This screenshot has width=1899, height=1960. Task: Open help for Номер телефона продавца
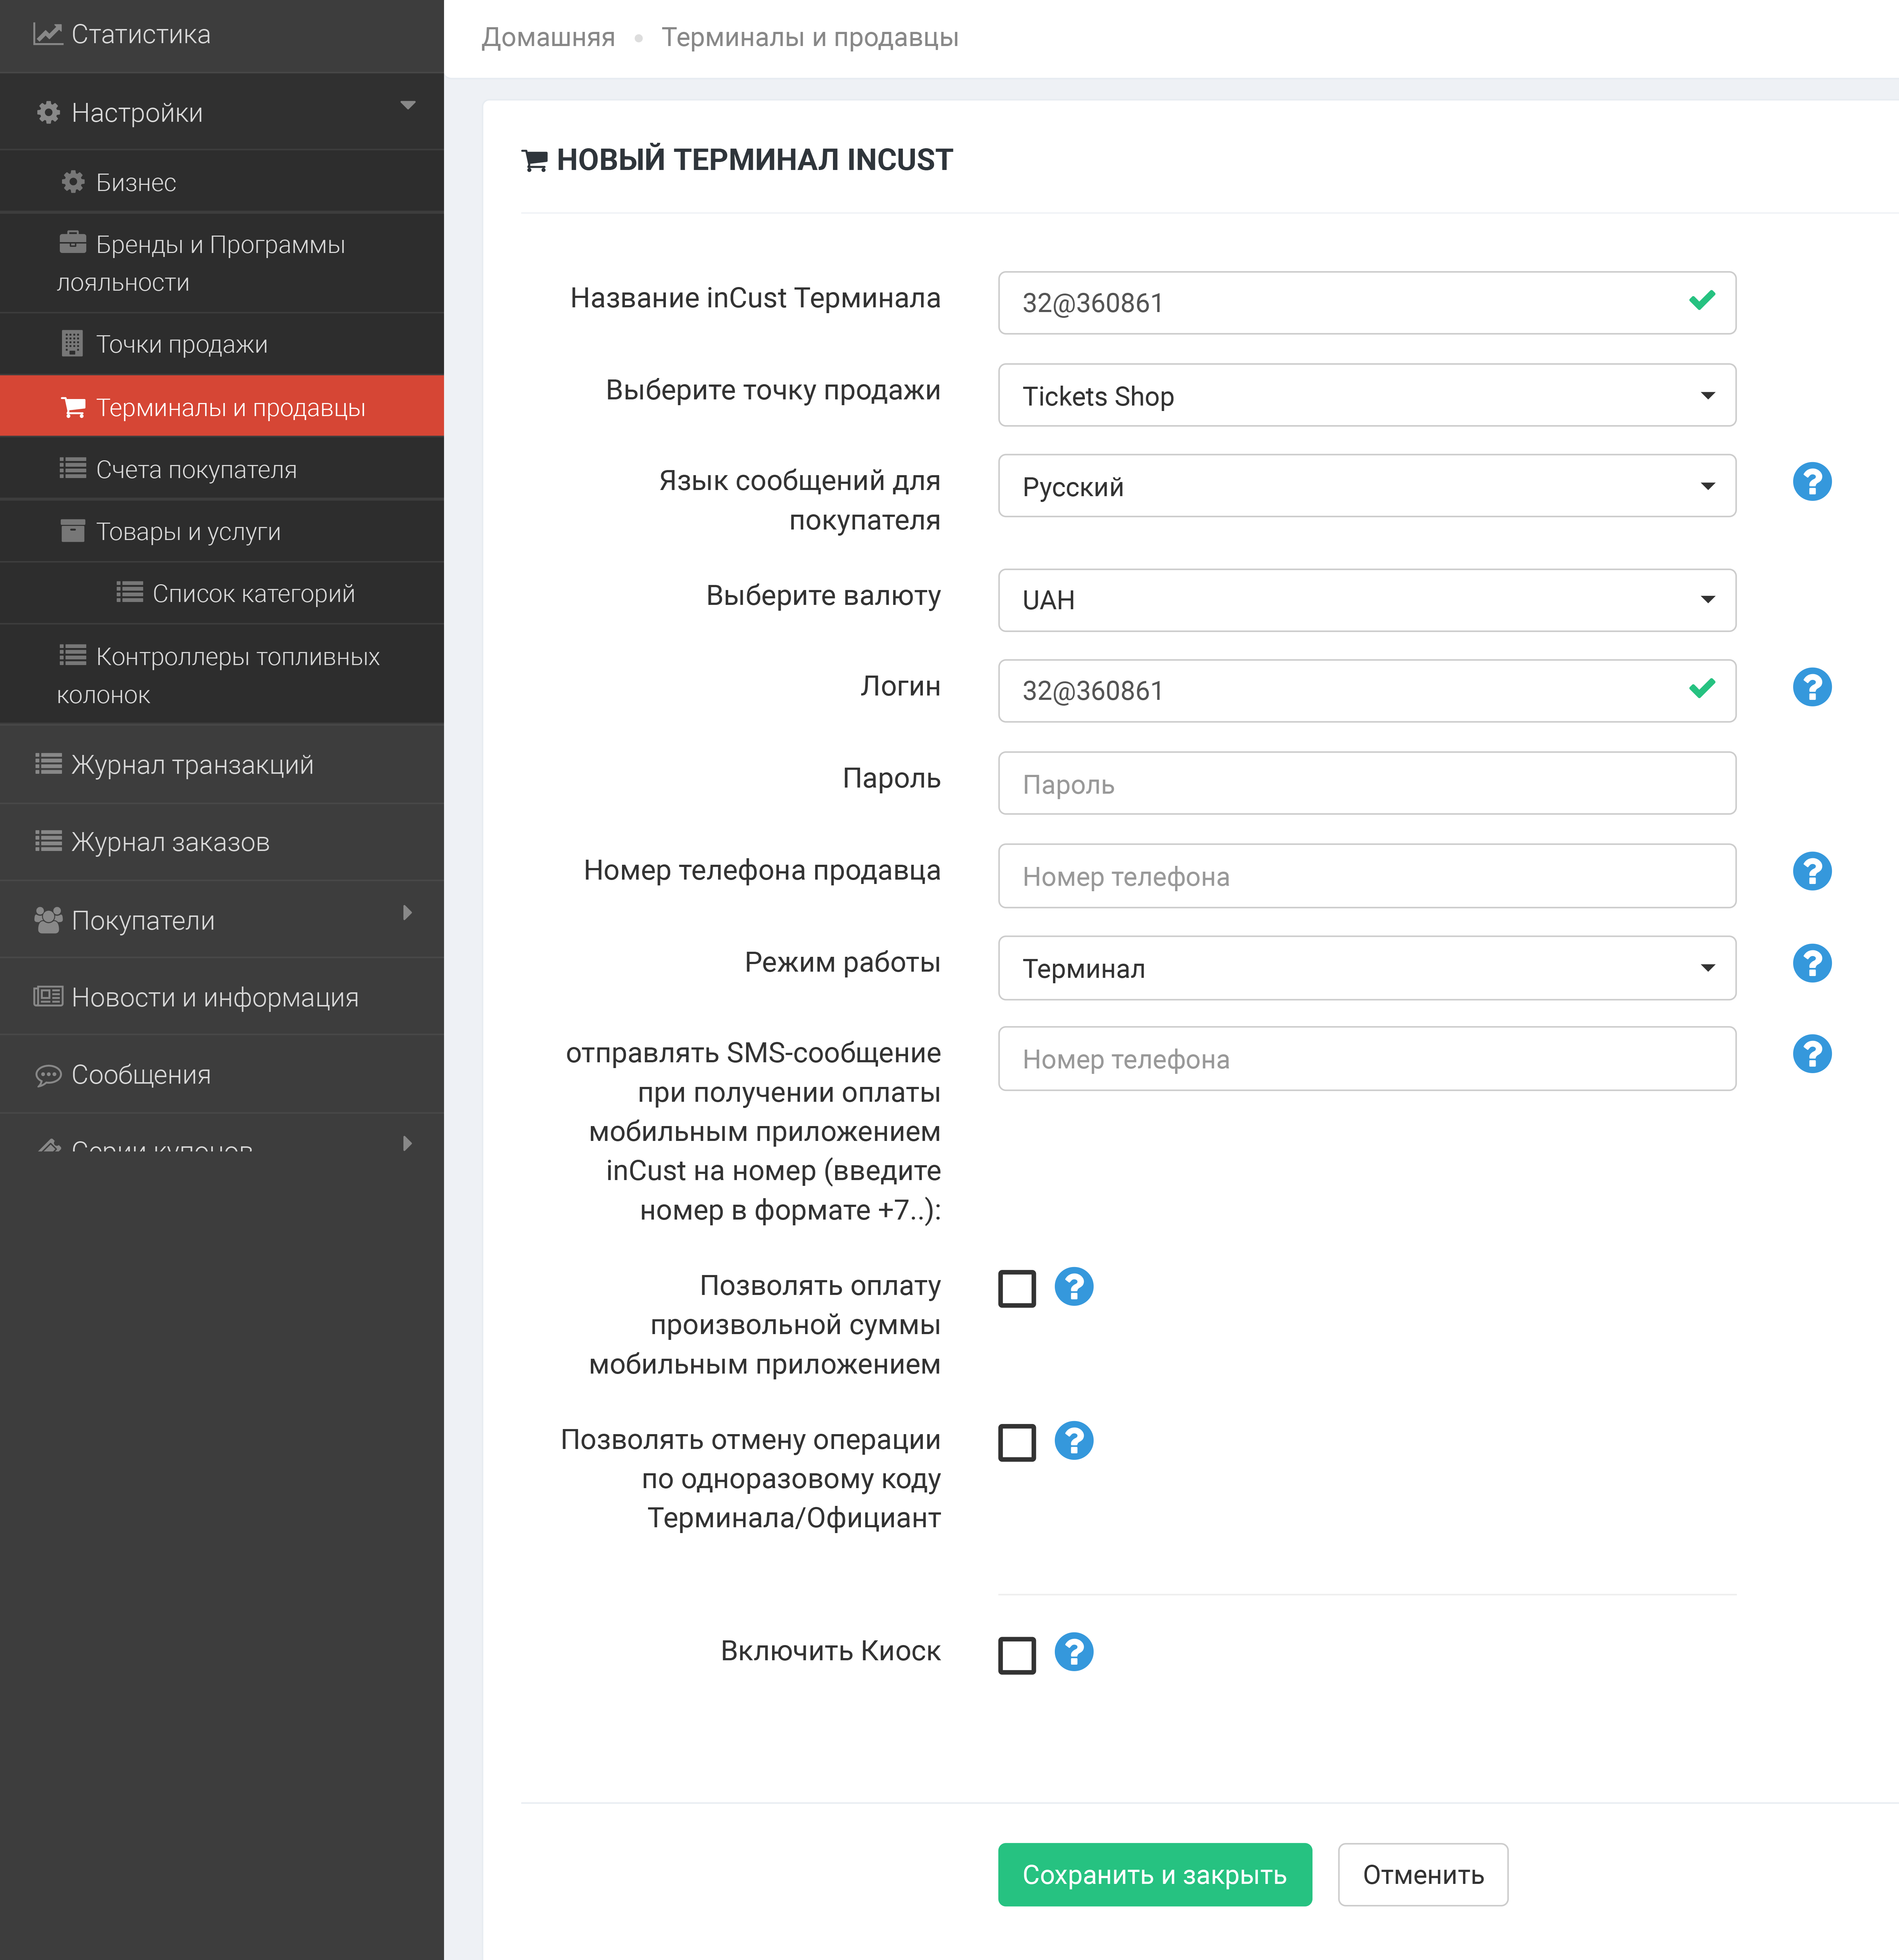point(1812,871)
